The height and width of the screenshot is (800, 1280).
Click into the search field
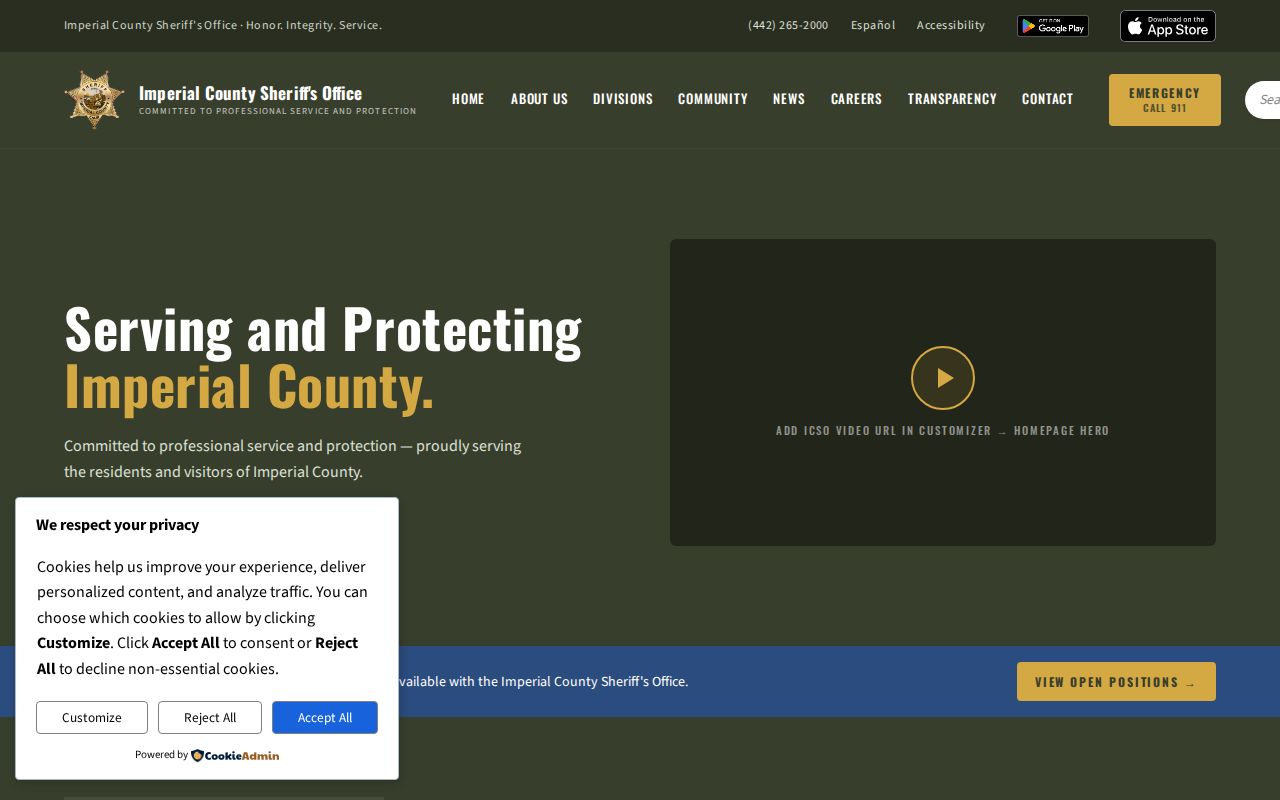[x=1262, y=100]
